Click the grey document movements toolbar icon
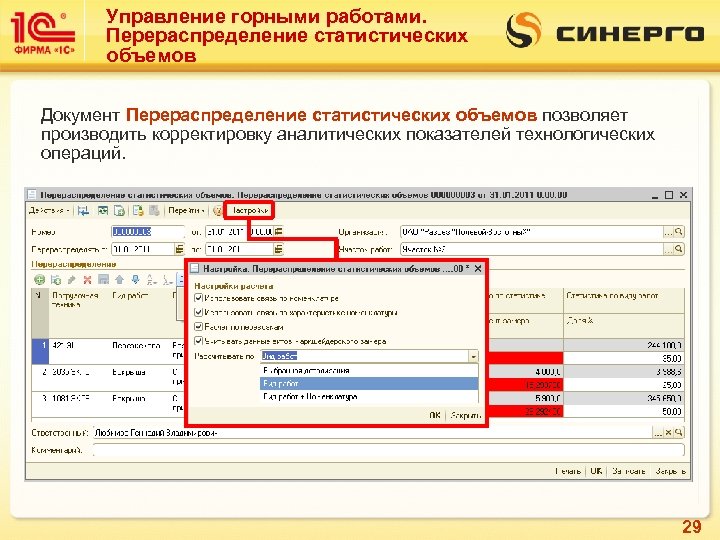 (154, 211)
